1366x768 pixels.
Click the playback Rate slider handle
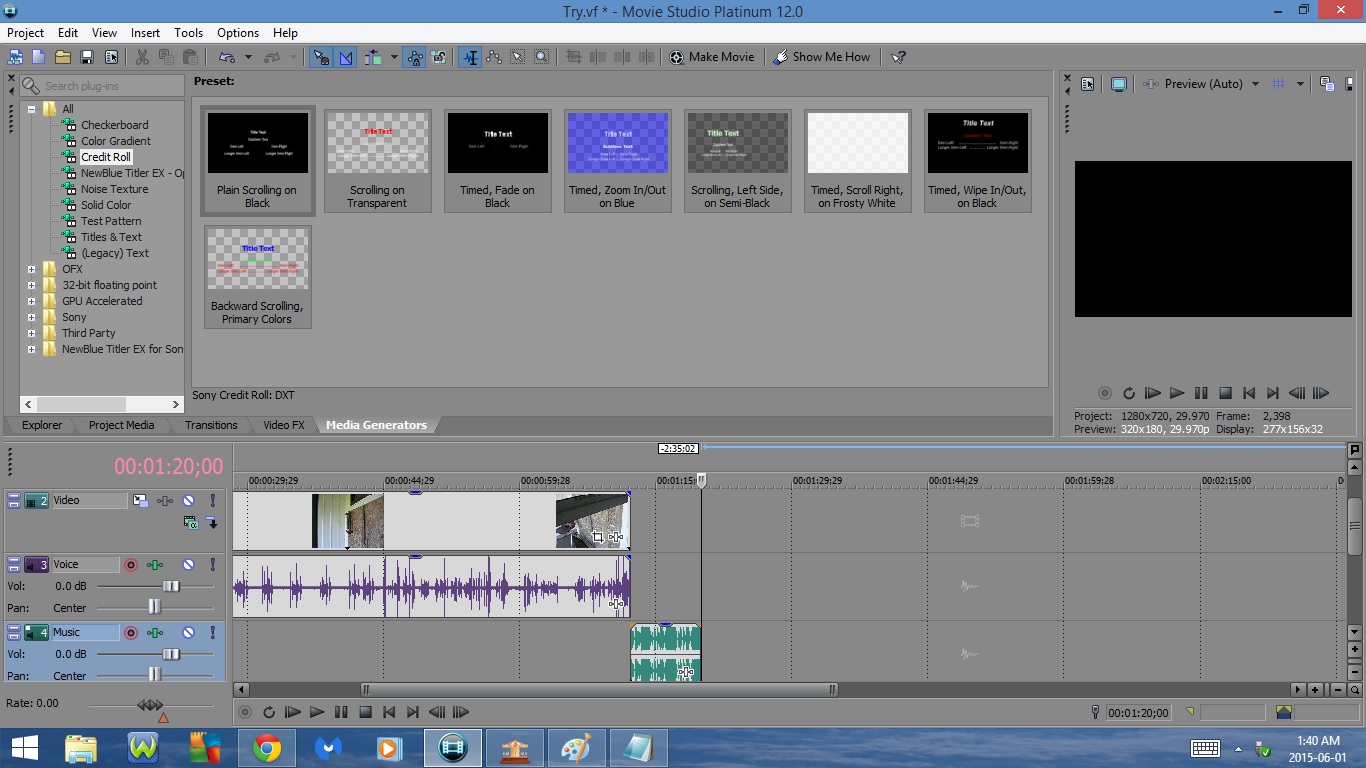coord(150,705)
